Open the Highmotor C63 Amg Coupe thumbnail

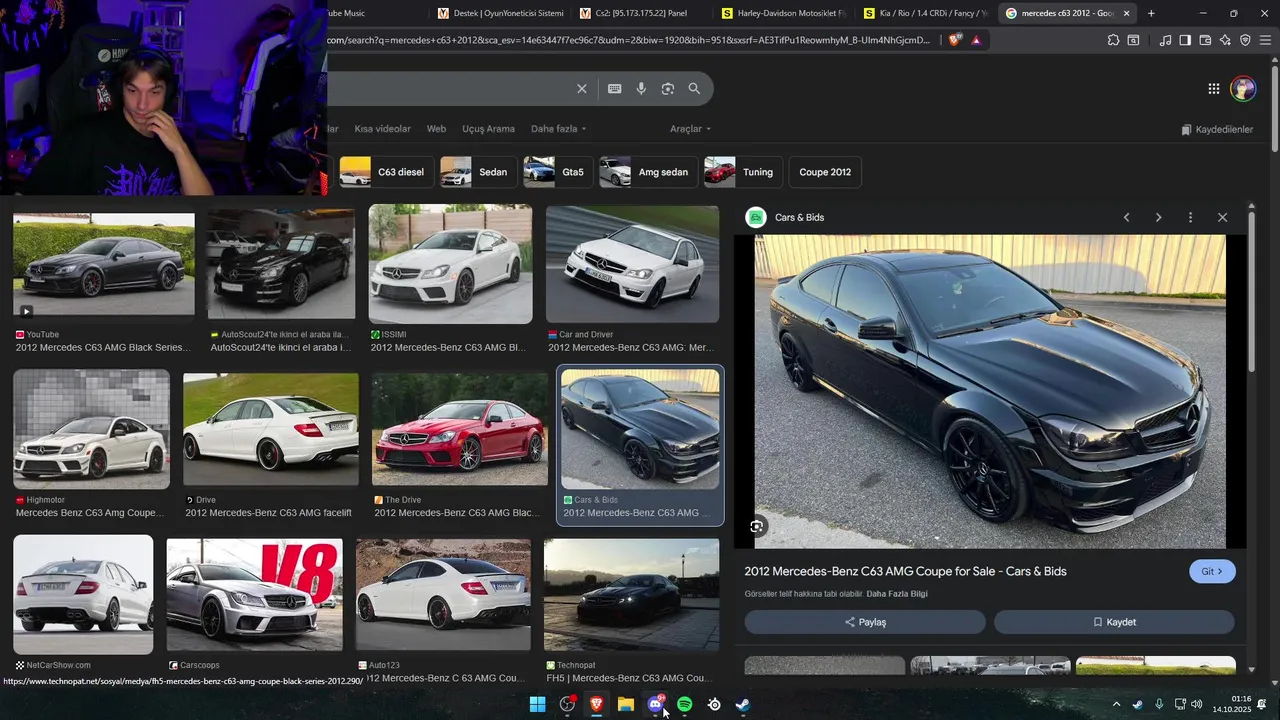(92, 429)
